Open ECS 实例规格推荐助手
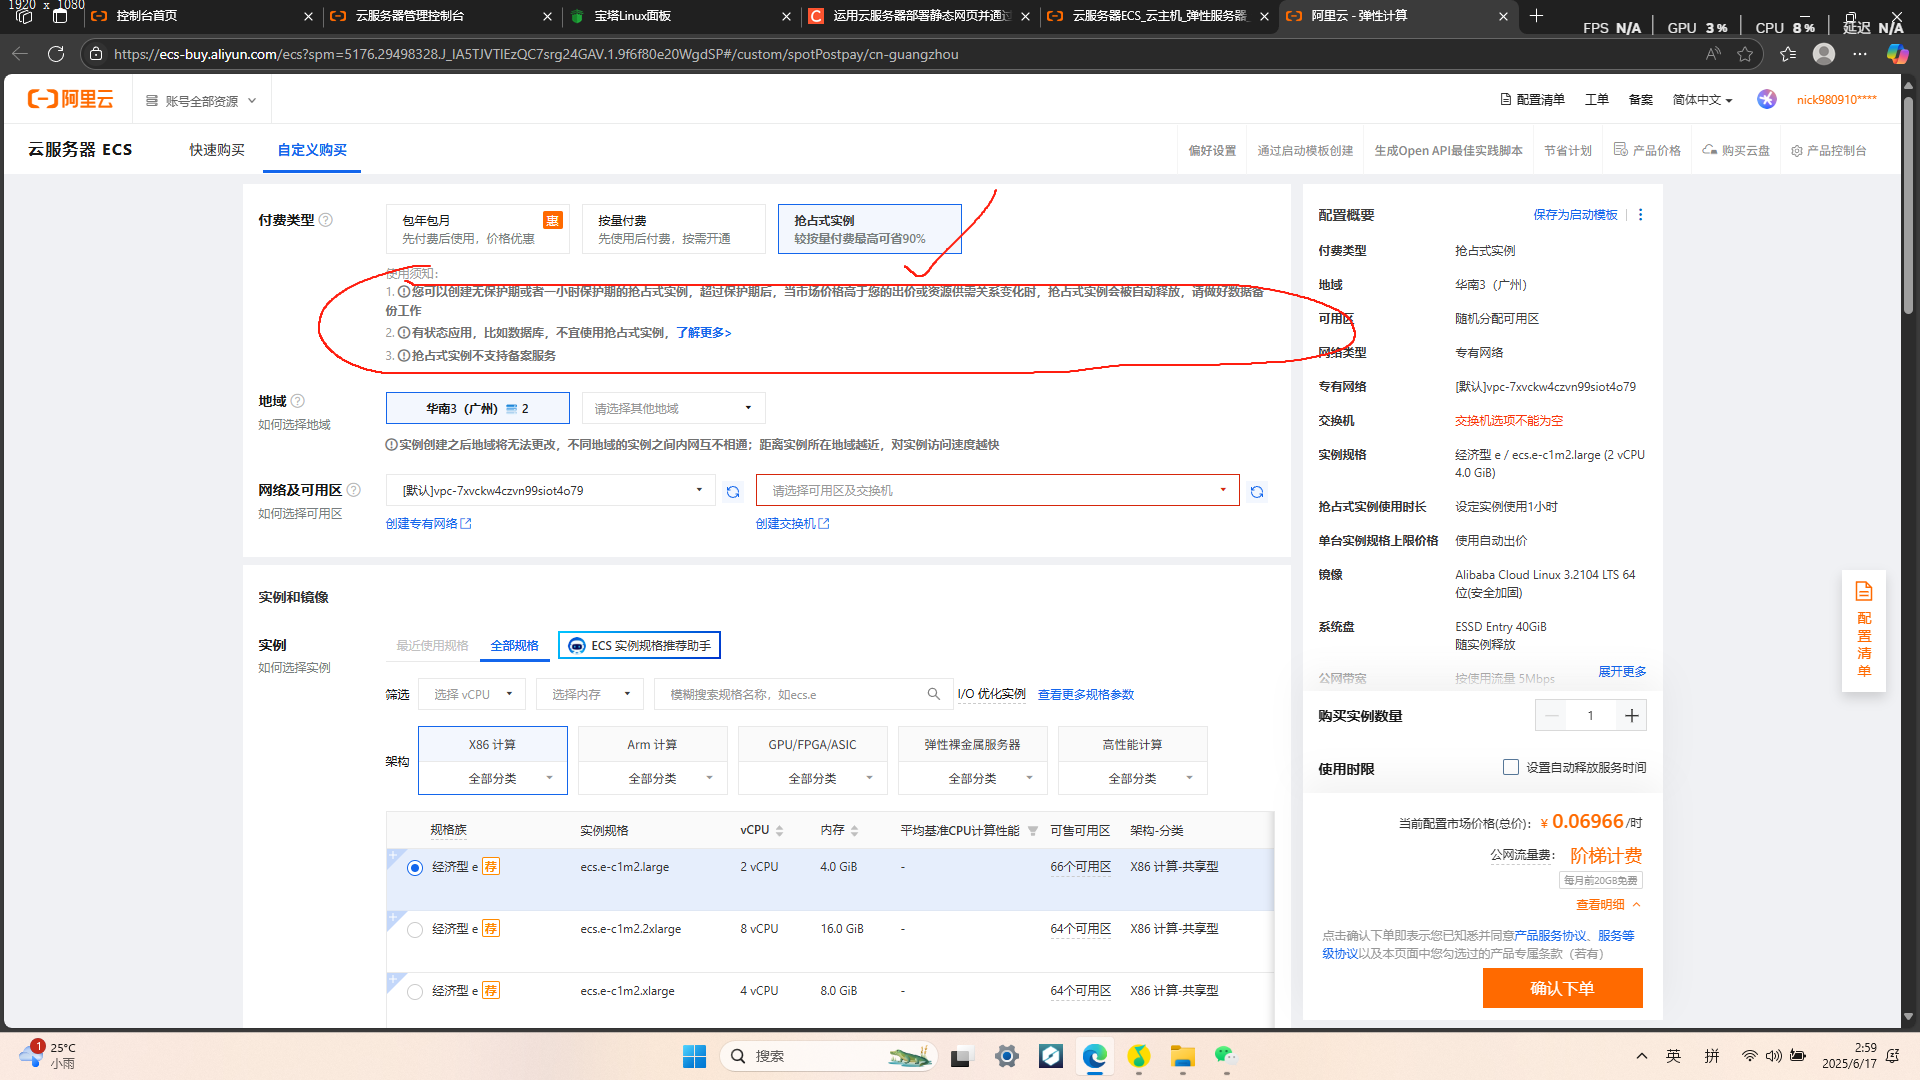Screen dimensions: 1920x1080 click(639, 646)
